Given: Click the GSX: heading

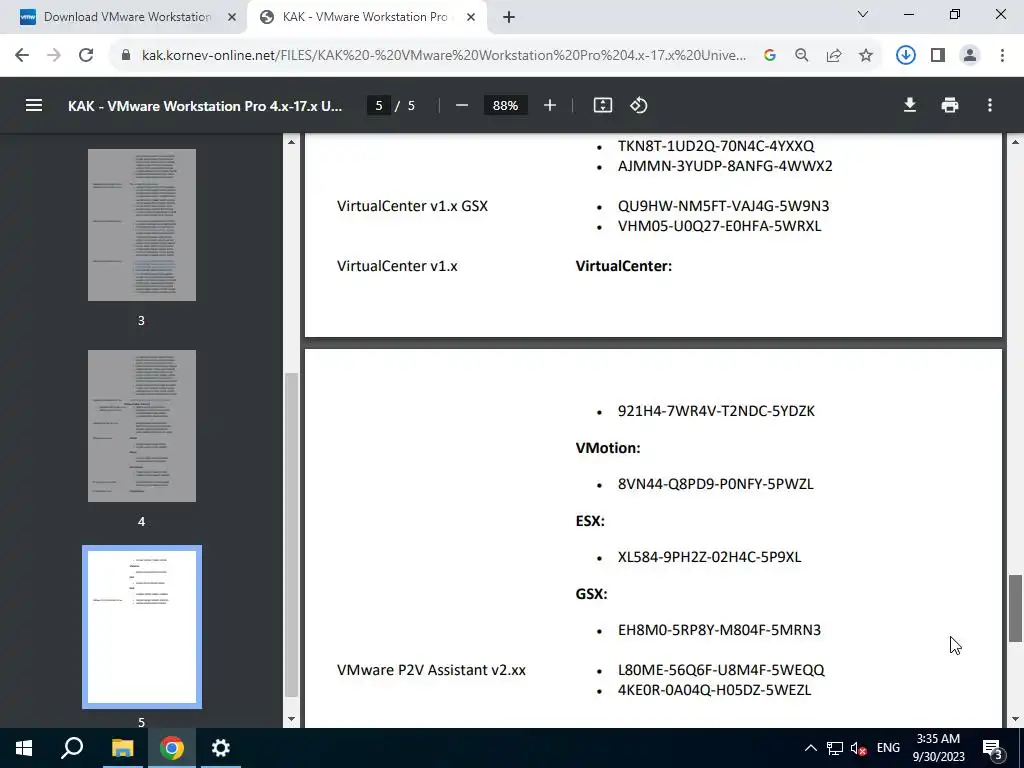Looking at the screenshot, I should 591,594.
